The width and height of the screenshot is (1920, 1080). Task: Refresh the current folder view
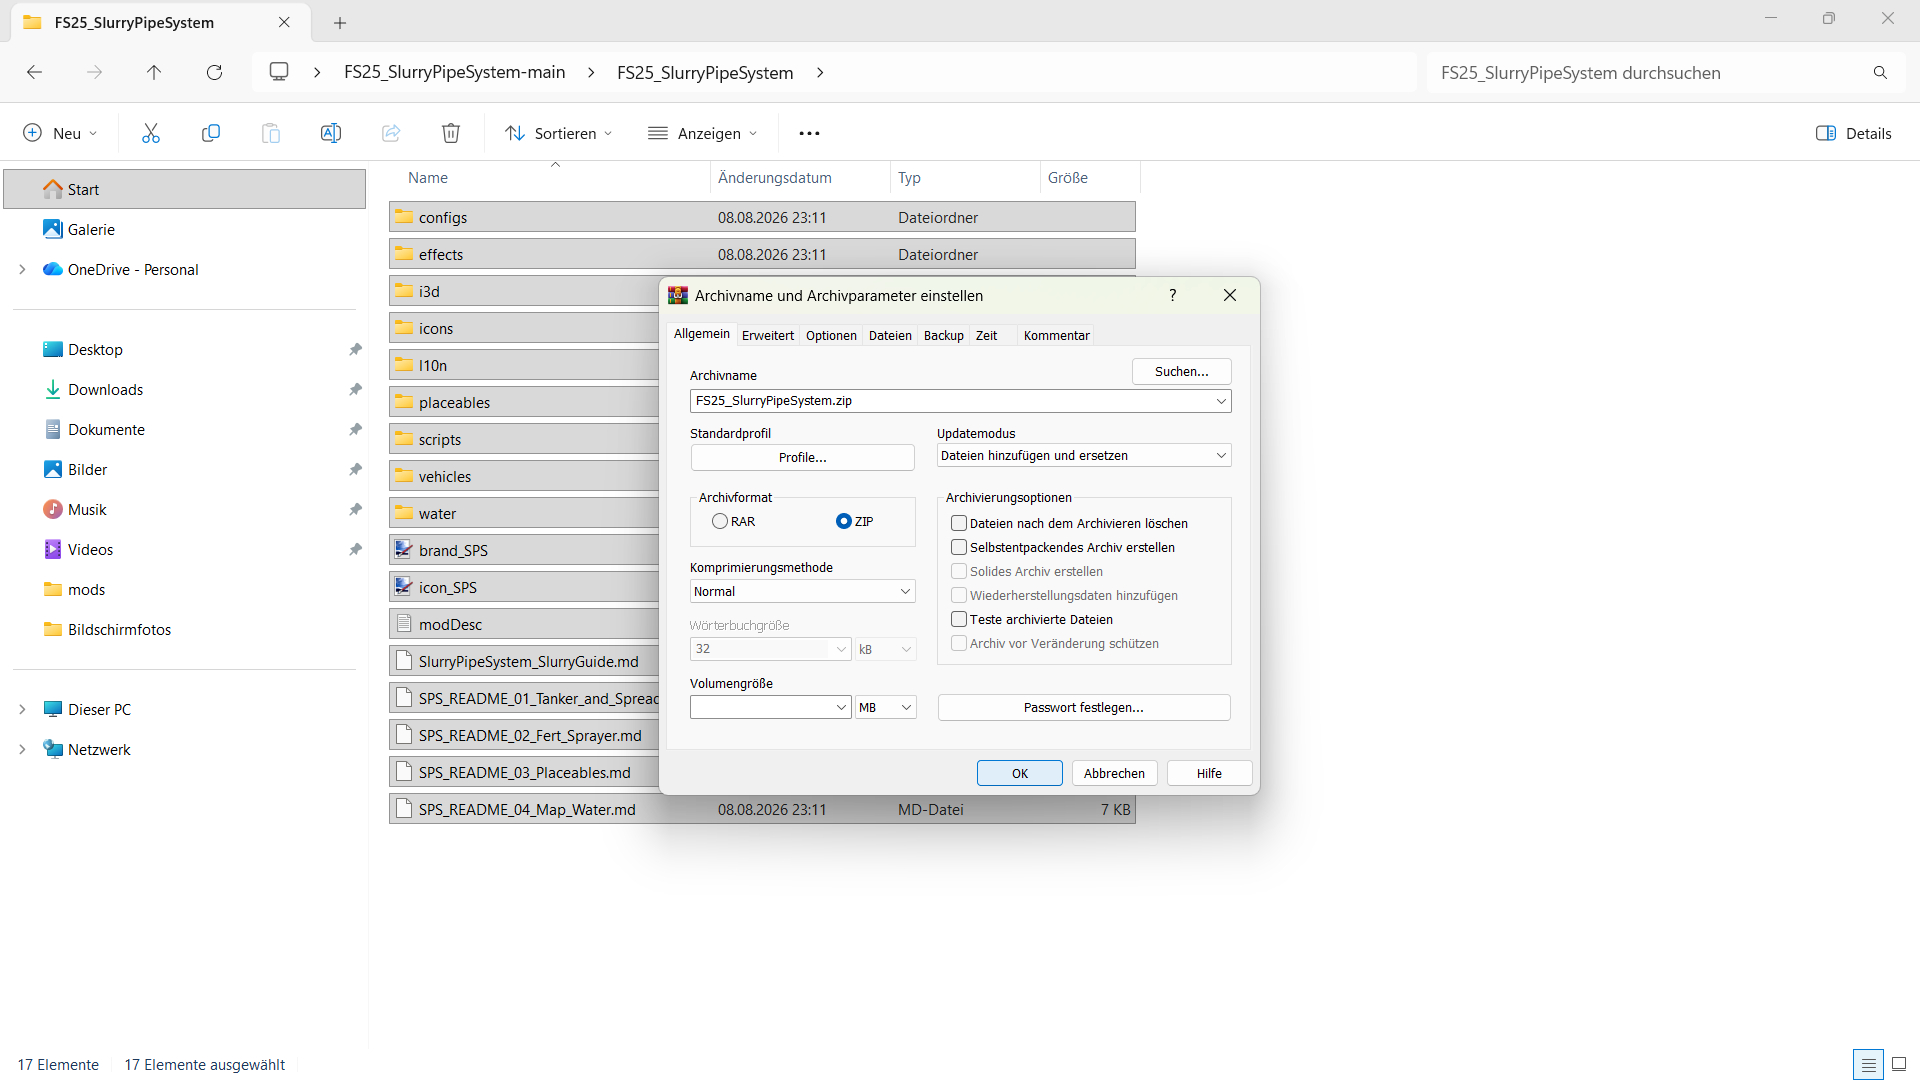214,72
